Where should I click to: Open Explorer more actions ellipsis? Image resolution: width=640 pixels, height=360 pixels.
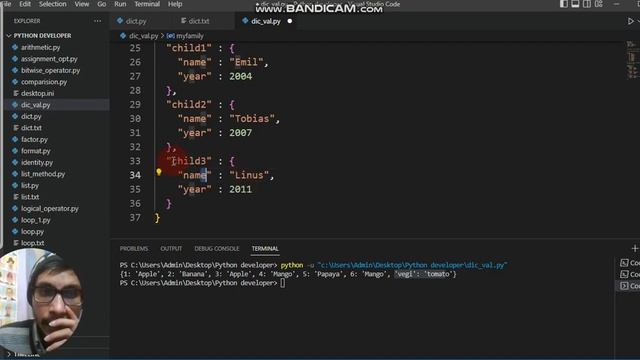(x=97, y=21)
